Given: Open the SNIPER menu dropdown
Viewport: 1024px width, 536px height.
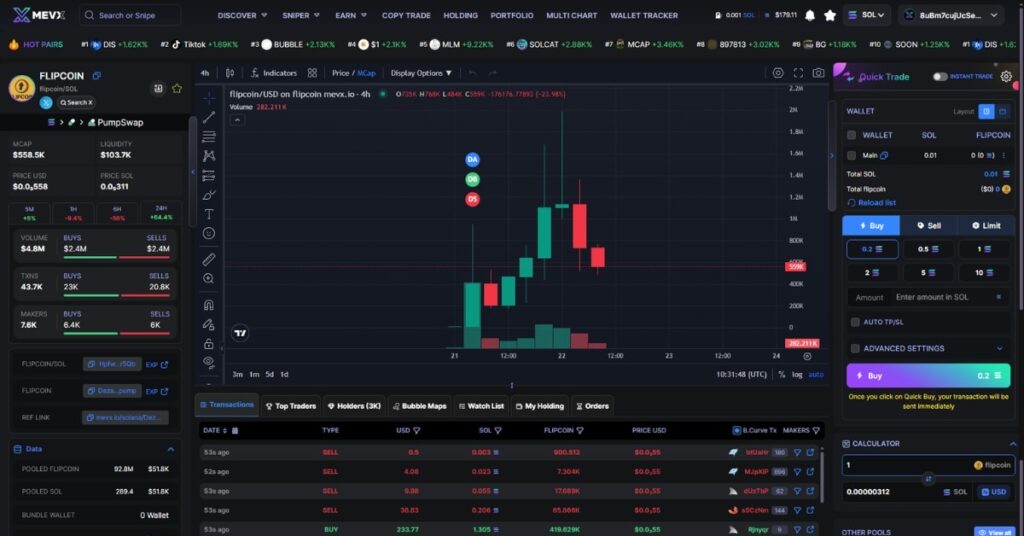Looking at the screenshot, I should click(301, 15).
